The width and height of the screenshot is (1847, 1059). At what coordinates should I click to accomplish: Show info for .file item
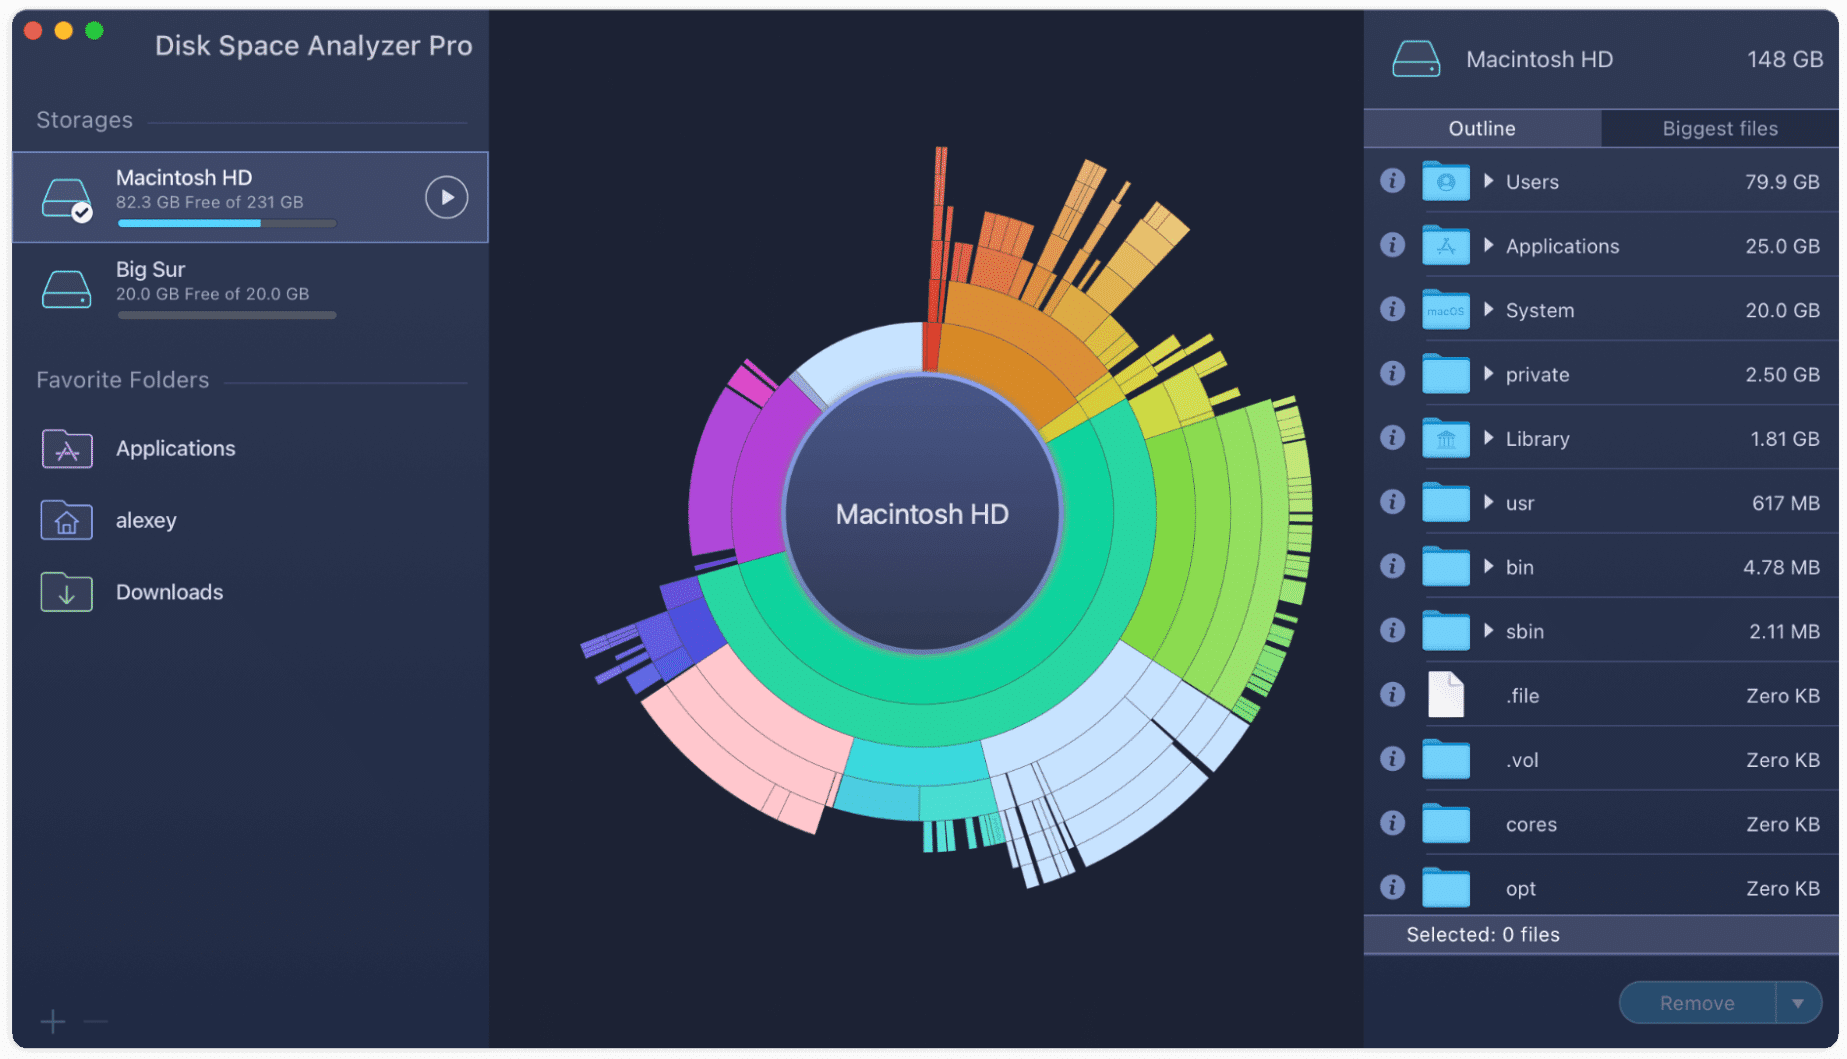[x=1392, y=694]
